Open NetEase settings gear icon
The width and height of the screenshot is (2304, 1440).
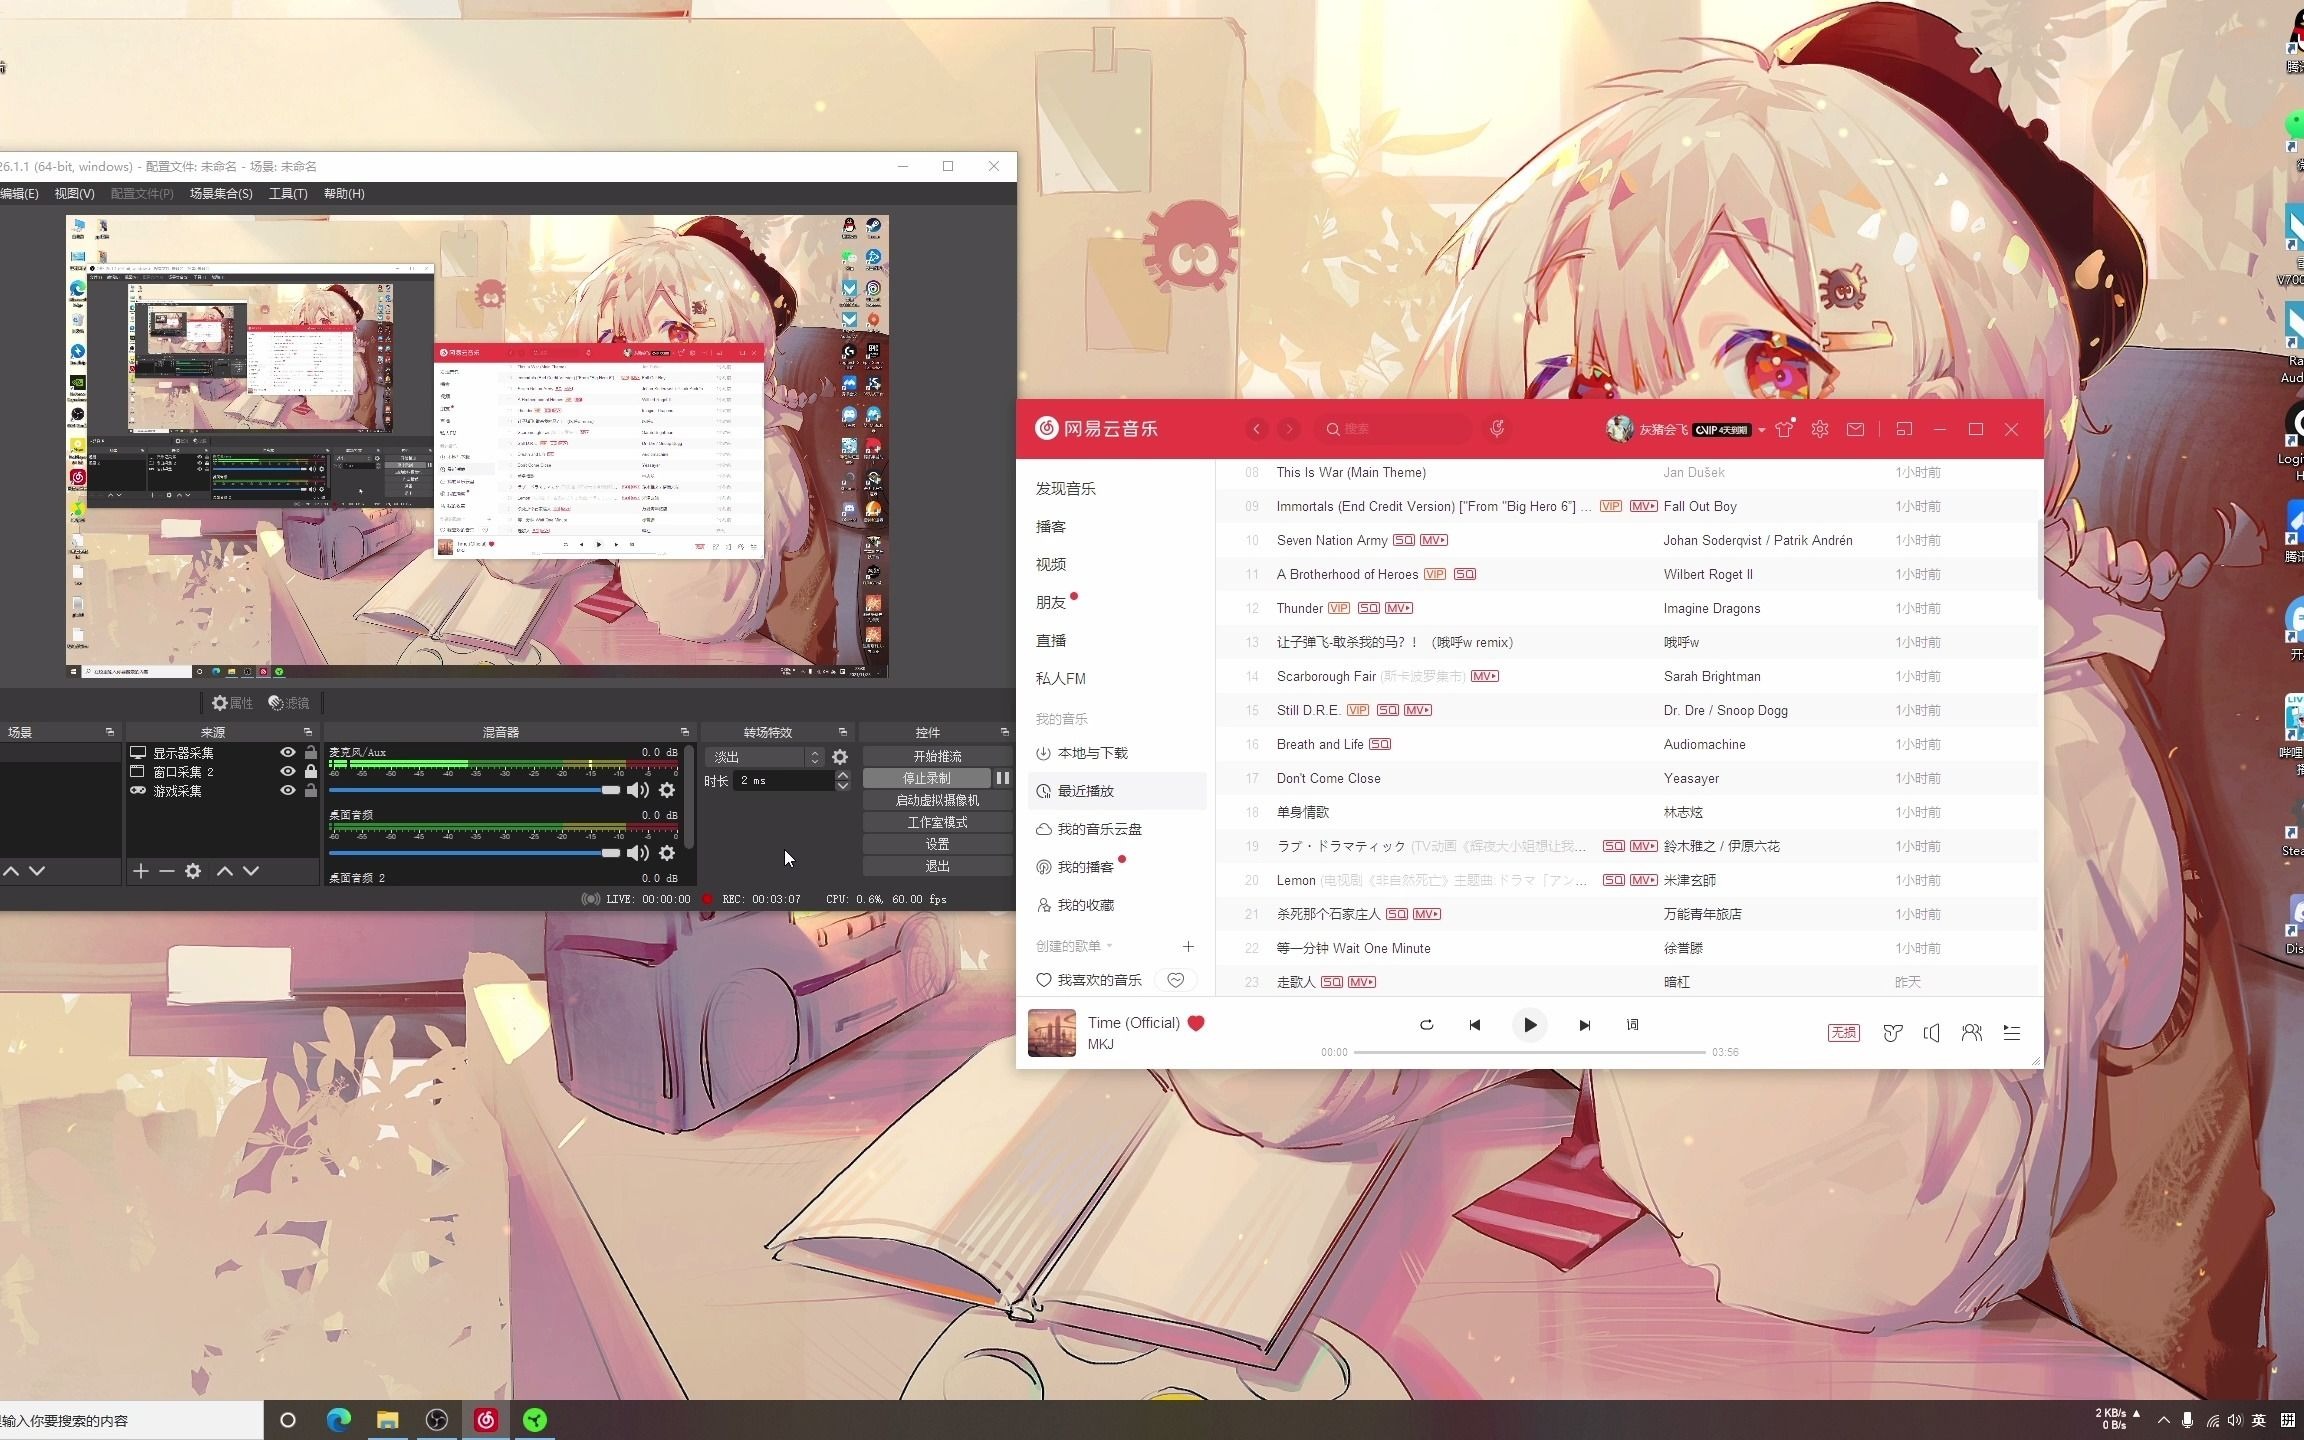point(1820,429)
